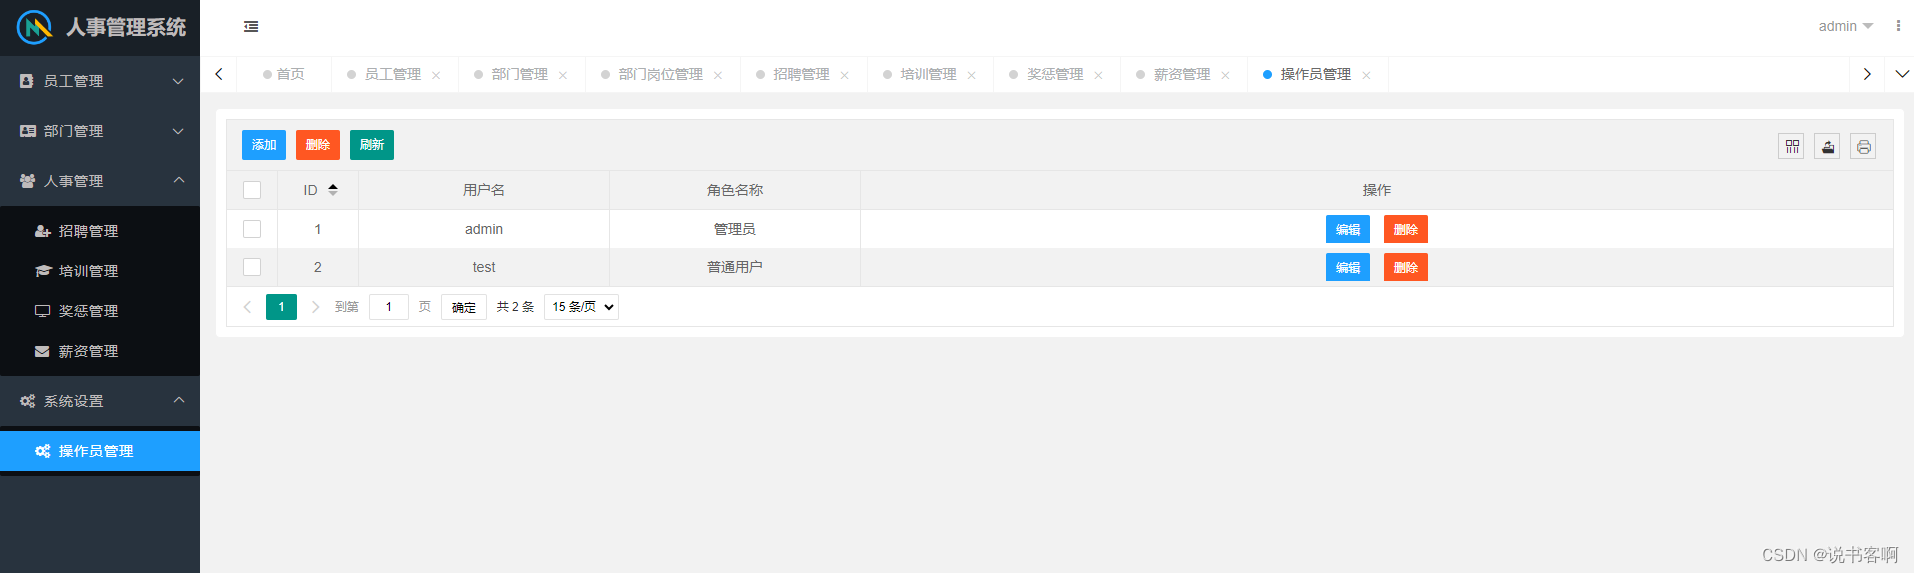
Task: Open the vertical dots menu beside admin
Action: (x=1898, y=26)
